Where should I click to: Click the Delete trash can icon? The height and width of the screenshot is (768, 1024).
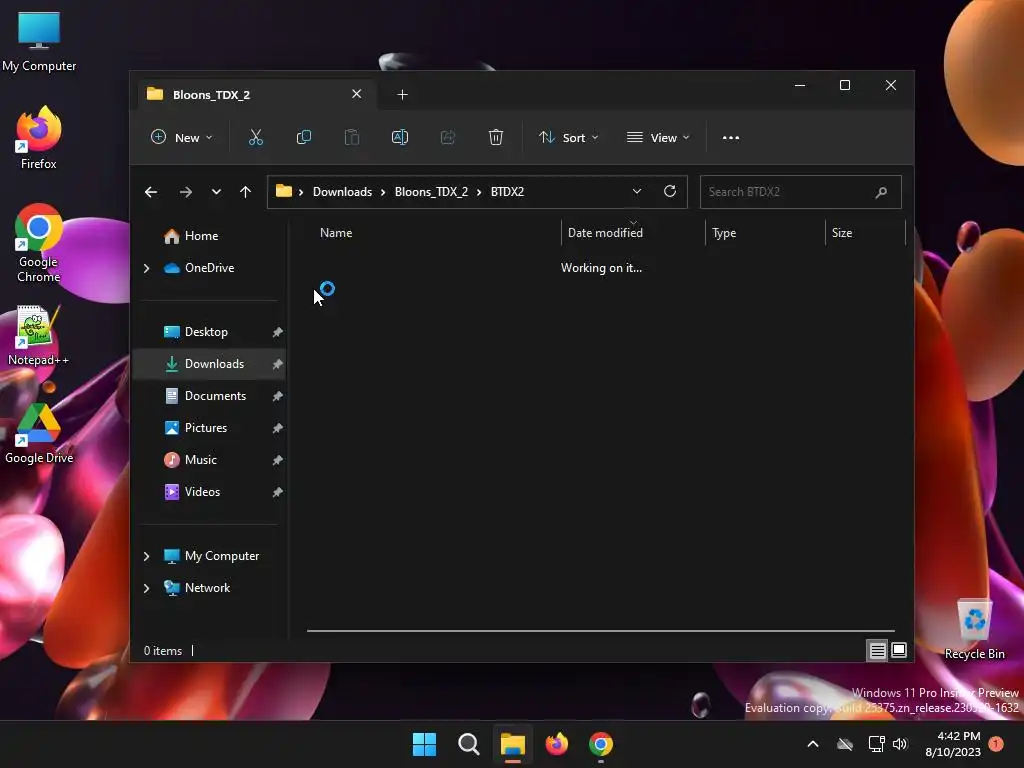[496, 138]
